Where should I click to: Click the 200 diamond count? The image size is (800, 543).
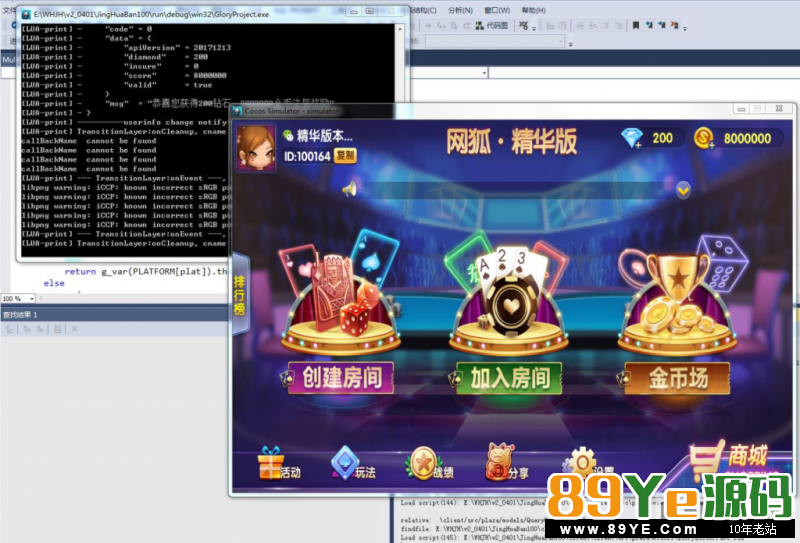(x=662, y=138)
